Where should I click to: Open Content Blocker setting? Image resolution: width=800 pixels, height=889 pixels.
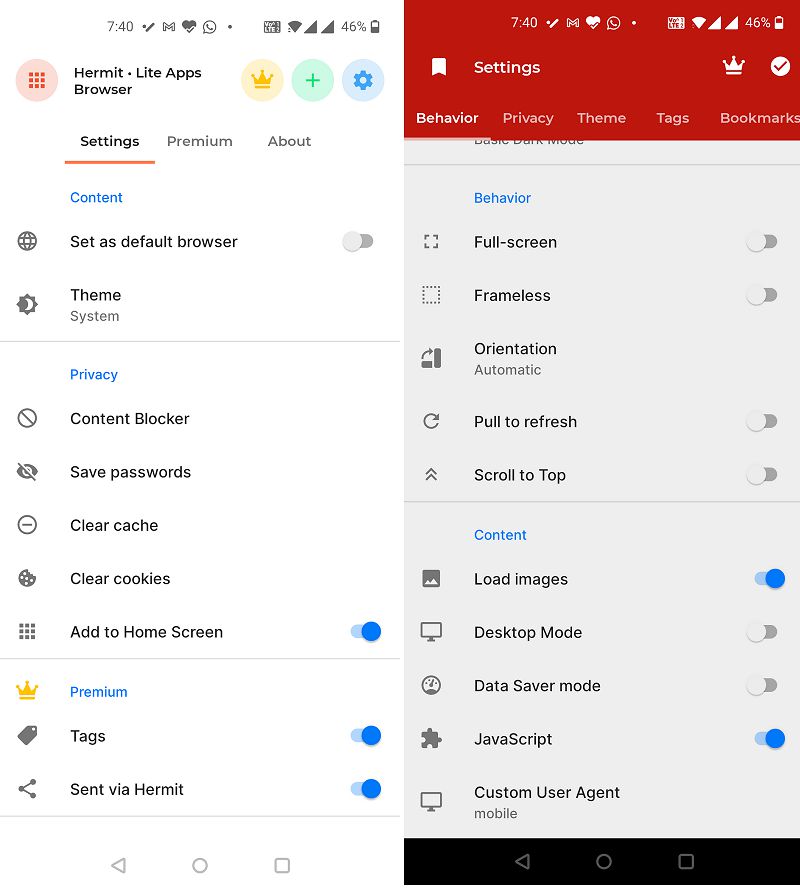(129, 419)
